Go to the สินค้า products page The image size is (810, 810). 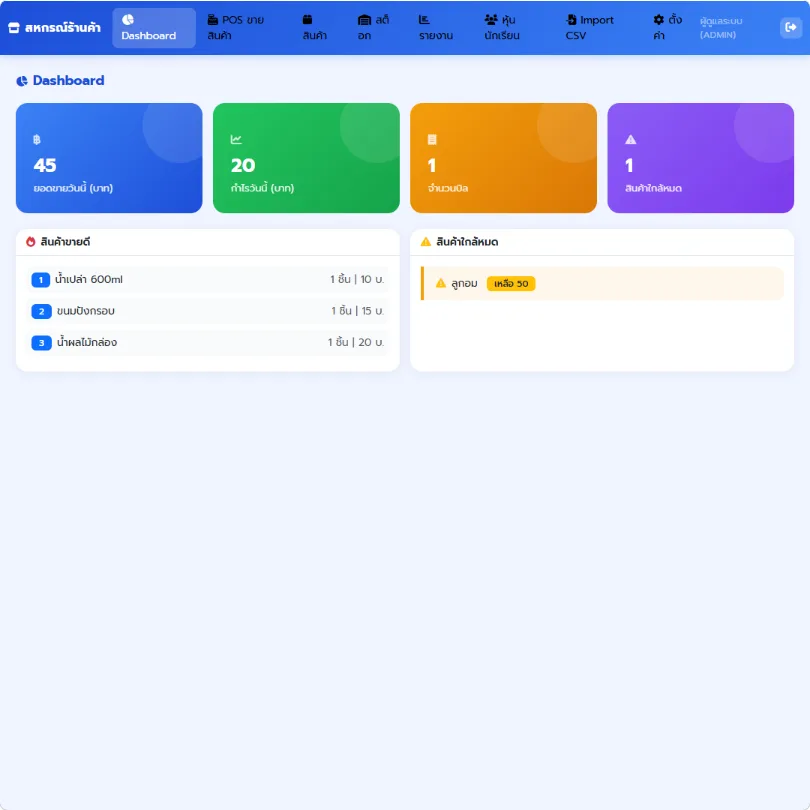(x=315, y=28)
